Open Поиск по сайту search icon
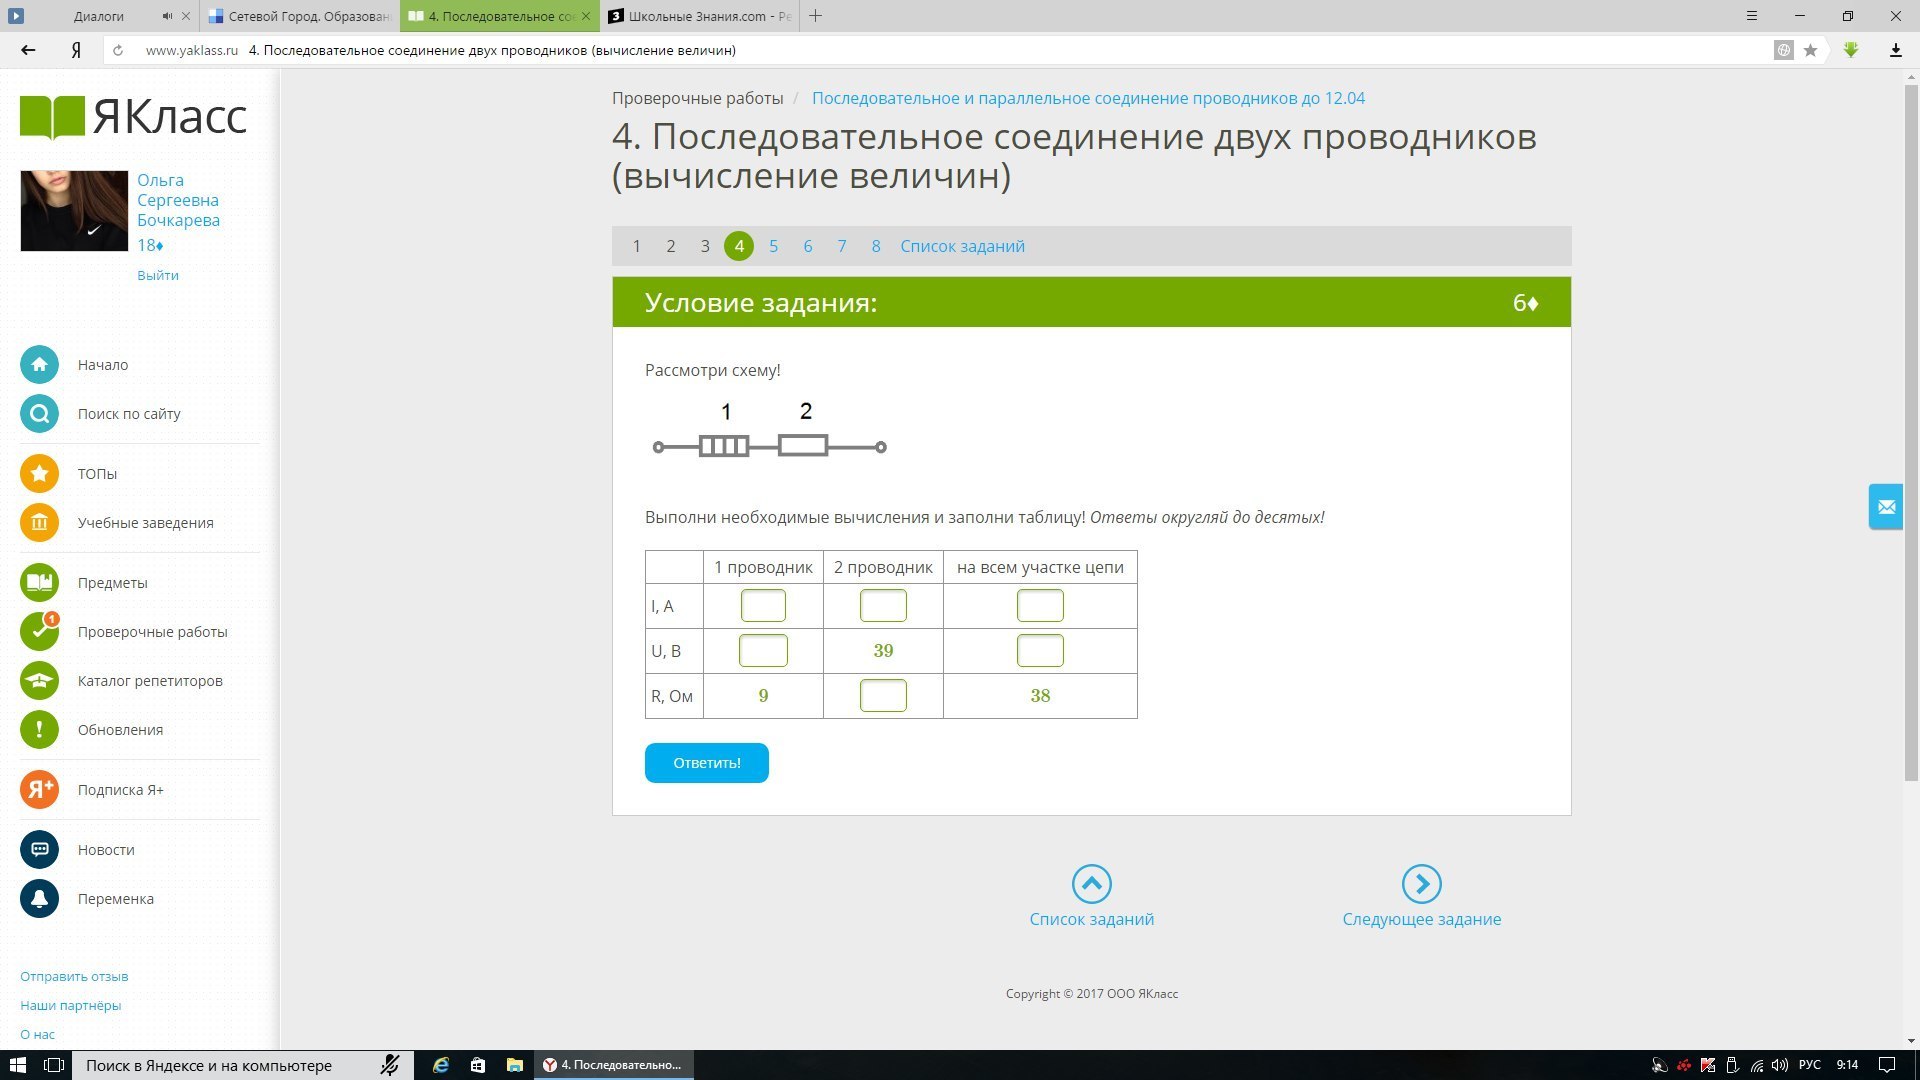 [x=39, y=414]
